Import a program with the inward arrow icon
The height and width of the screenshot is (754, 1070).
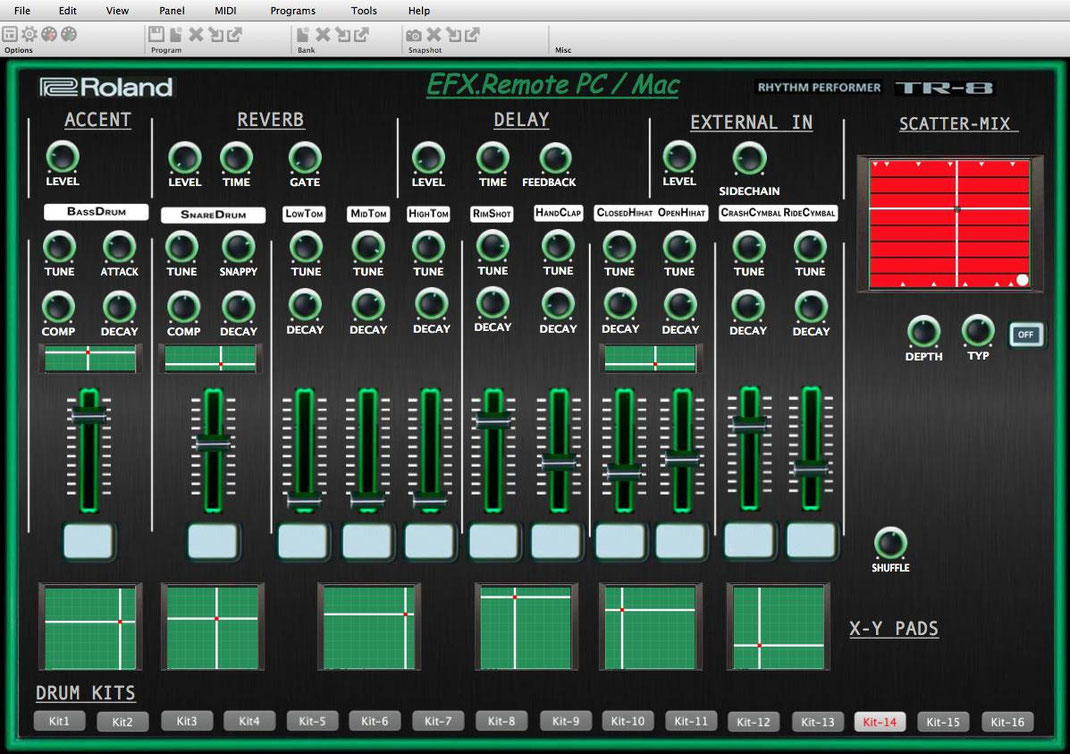[x=216, y=34]
